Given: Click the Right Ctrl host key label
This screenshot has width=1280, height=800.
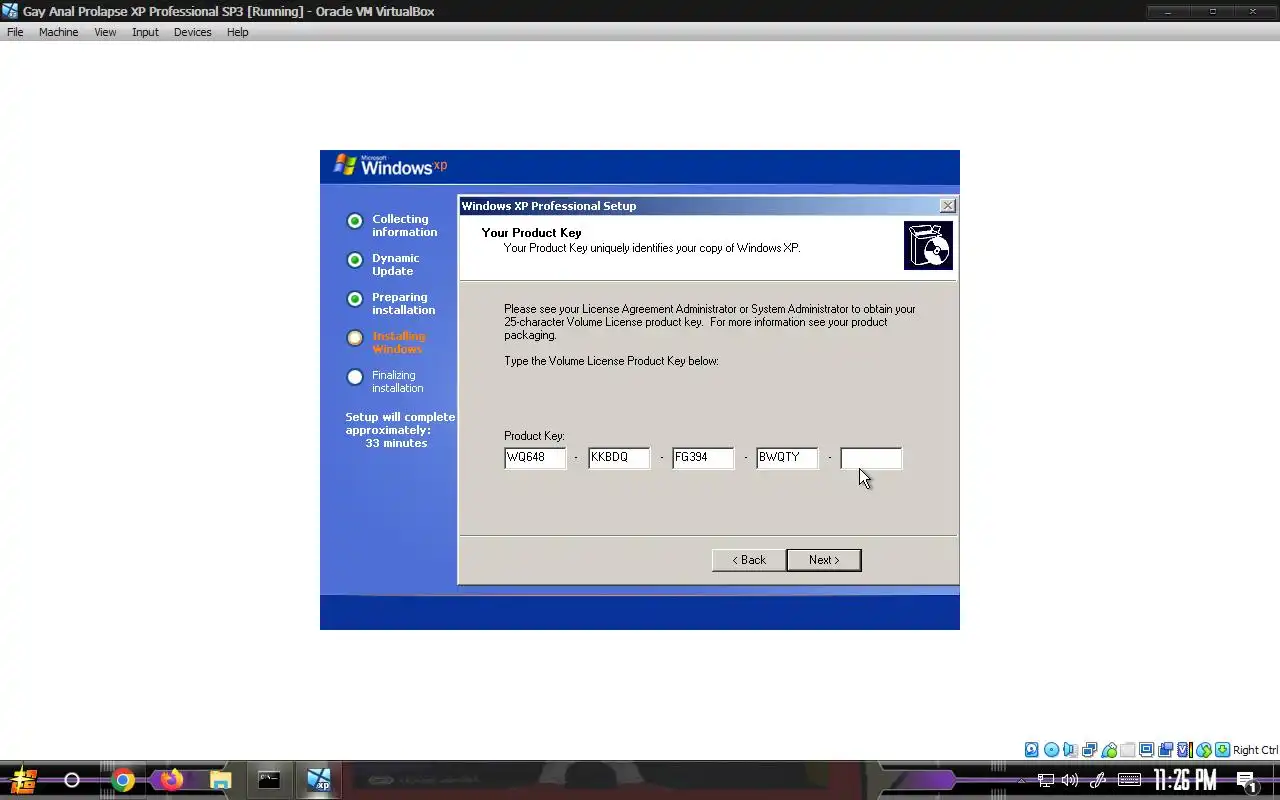Looking at the screenshot, I should (1255, 750).
